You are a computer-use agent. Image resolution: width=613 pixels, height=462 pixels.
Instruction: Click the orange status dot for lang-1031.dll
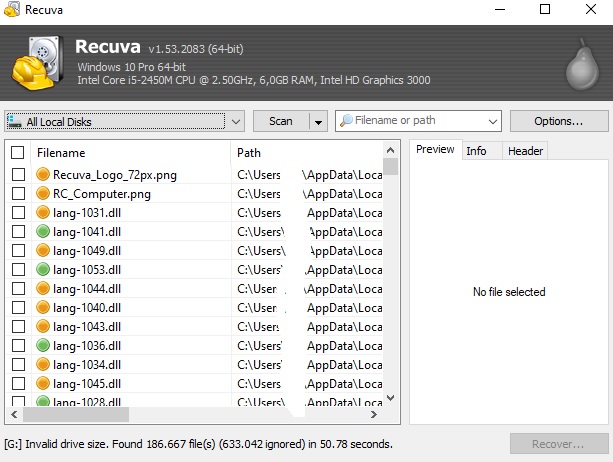click(43, 212)
